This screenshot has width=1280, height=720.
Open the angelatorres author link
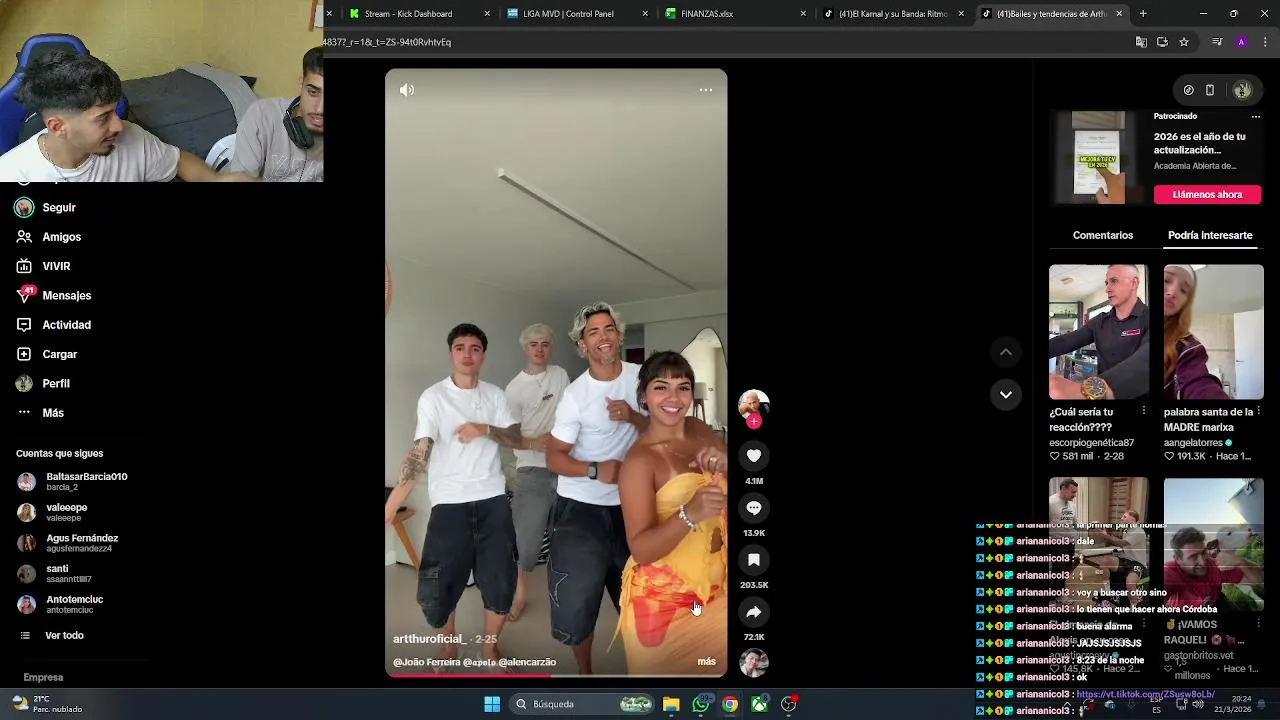click(1195, 442)
